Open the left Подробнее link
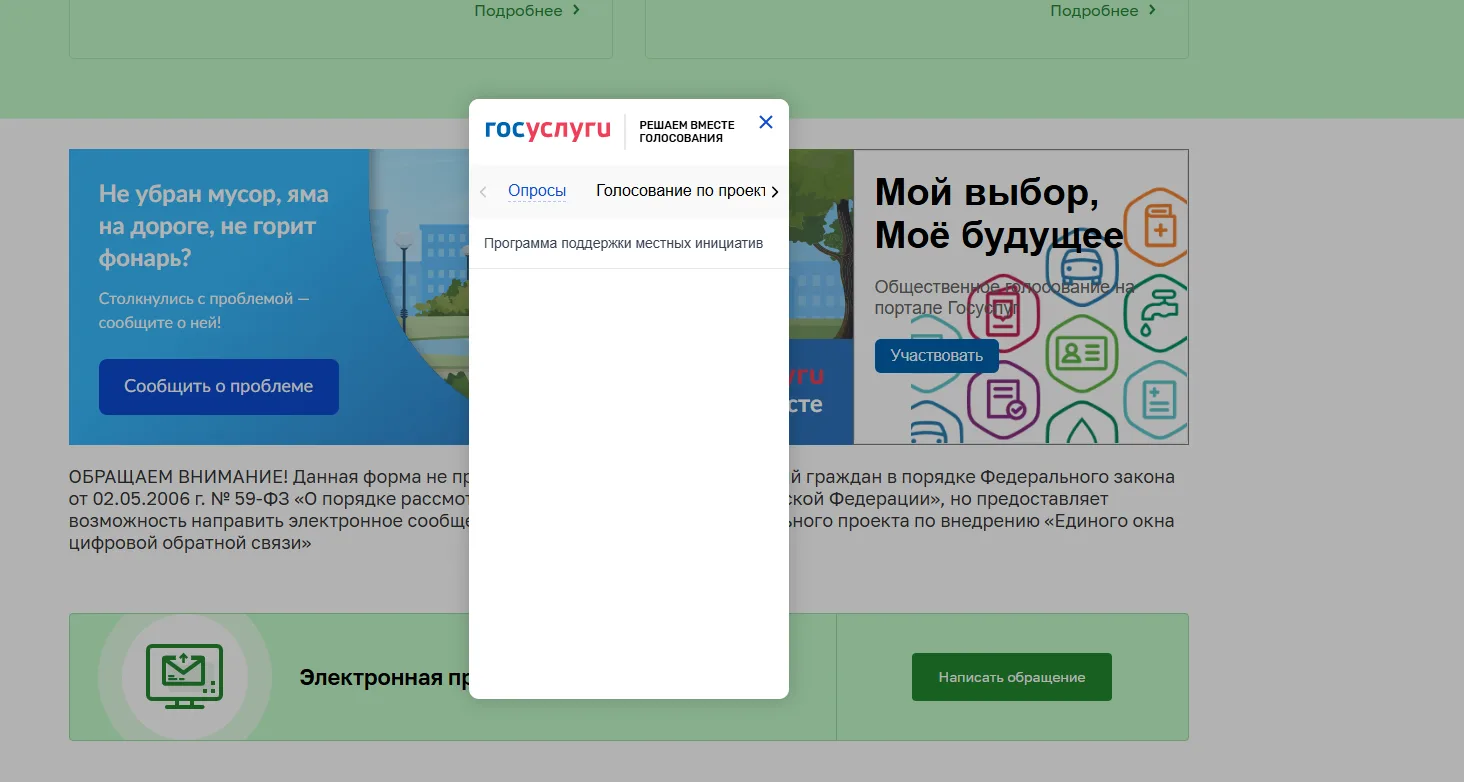1464x782 pixels. [527, 11]
